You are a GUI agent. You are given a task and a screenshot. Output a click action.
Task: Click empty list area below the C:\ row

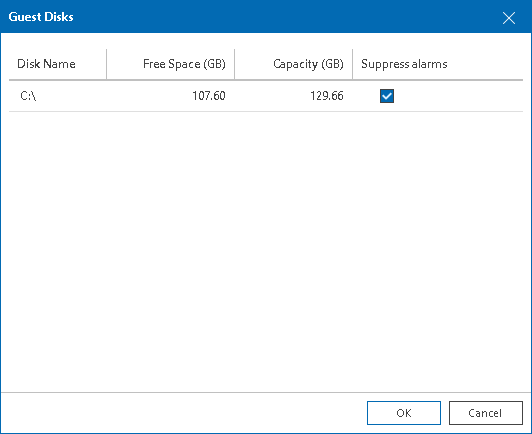pos(266,251)
